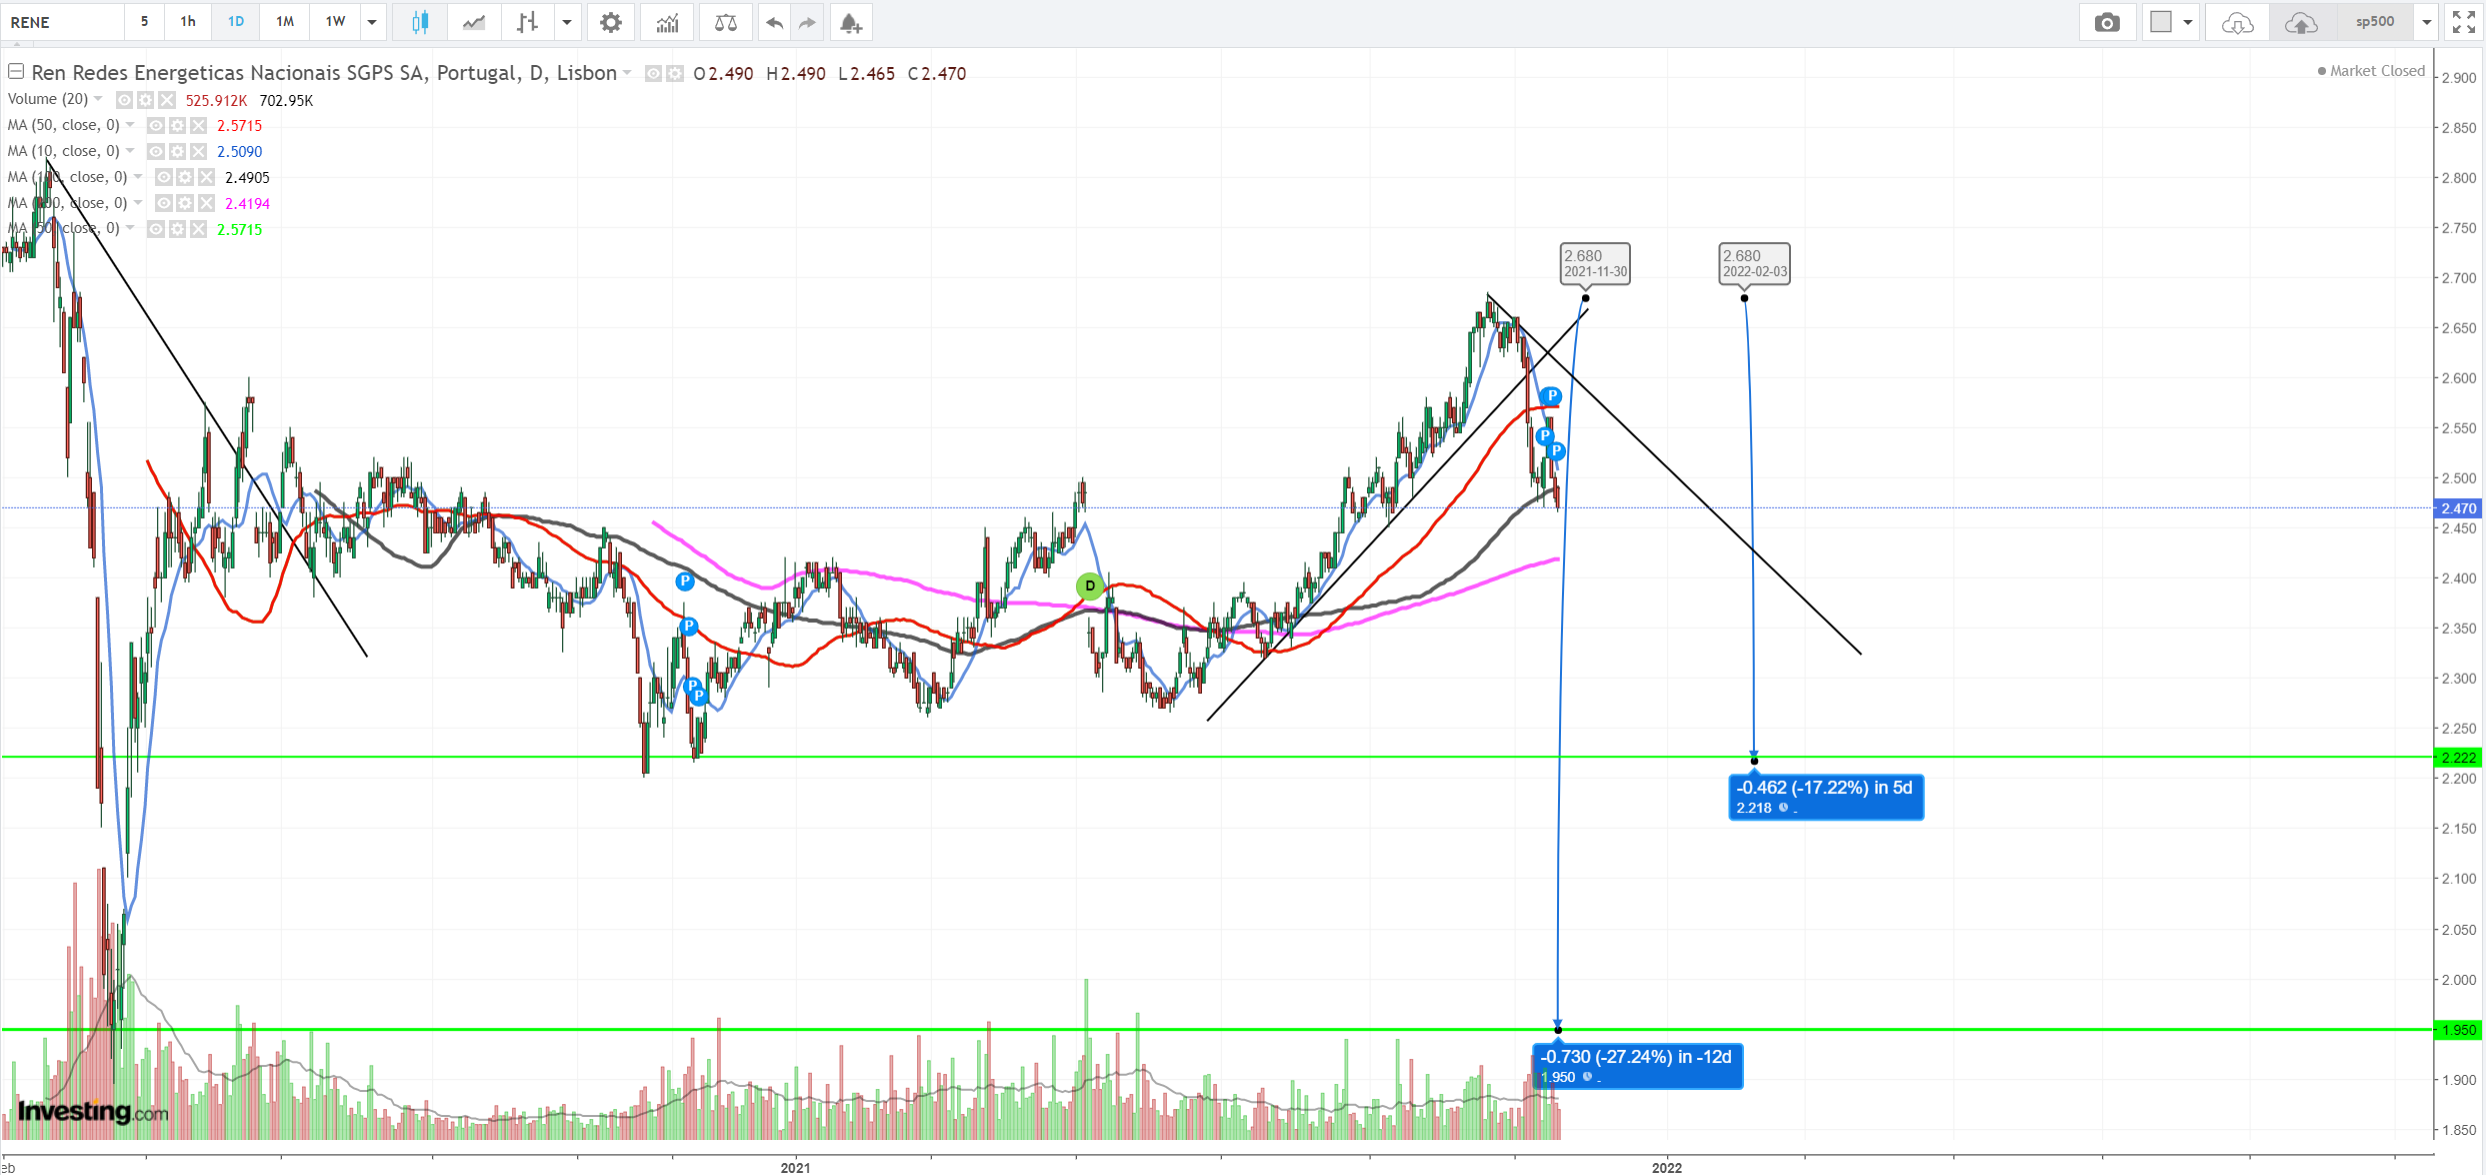Open chart settings gear icon
This screenshot has height=1175, width=2486.
[x=610, y=22]
